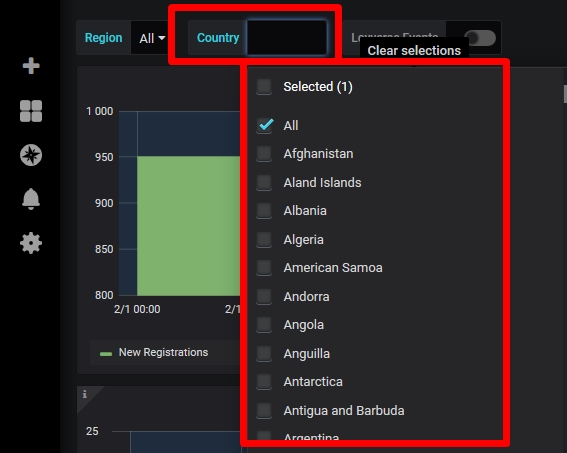Toggle the events switch
Viewport: 567px width, 453px height.
[x=479, y=38]
